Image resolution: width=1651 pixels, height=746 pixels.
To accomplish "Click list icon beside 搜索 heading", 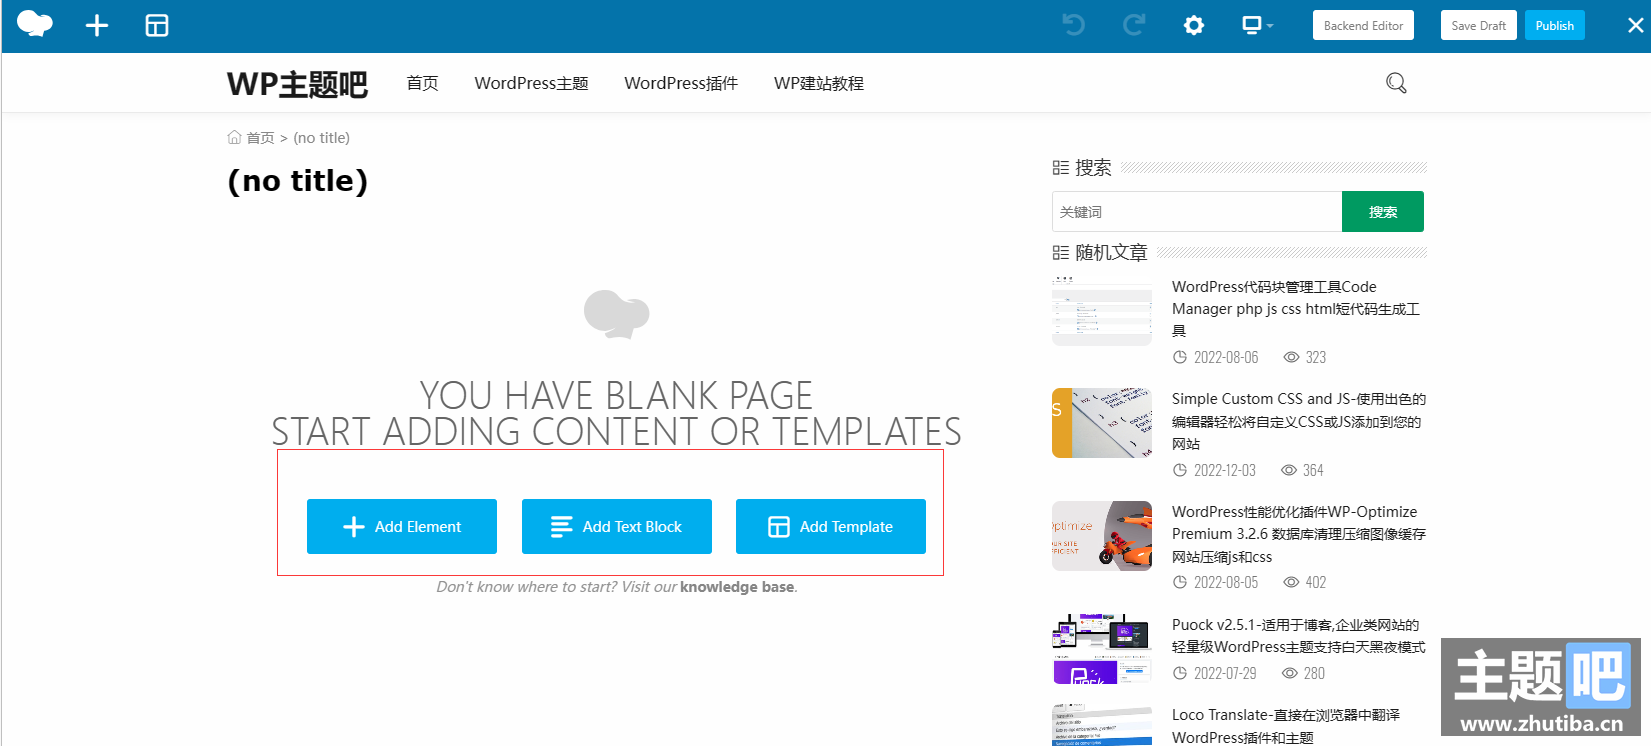I will 1061,168.
